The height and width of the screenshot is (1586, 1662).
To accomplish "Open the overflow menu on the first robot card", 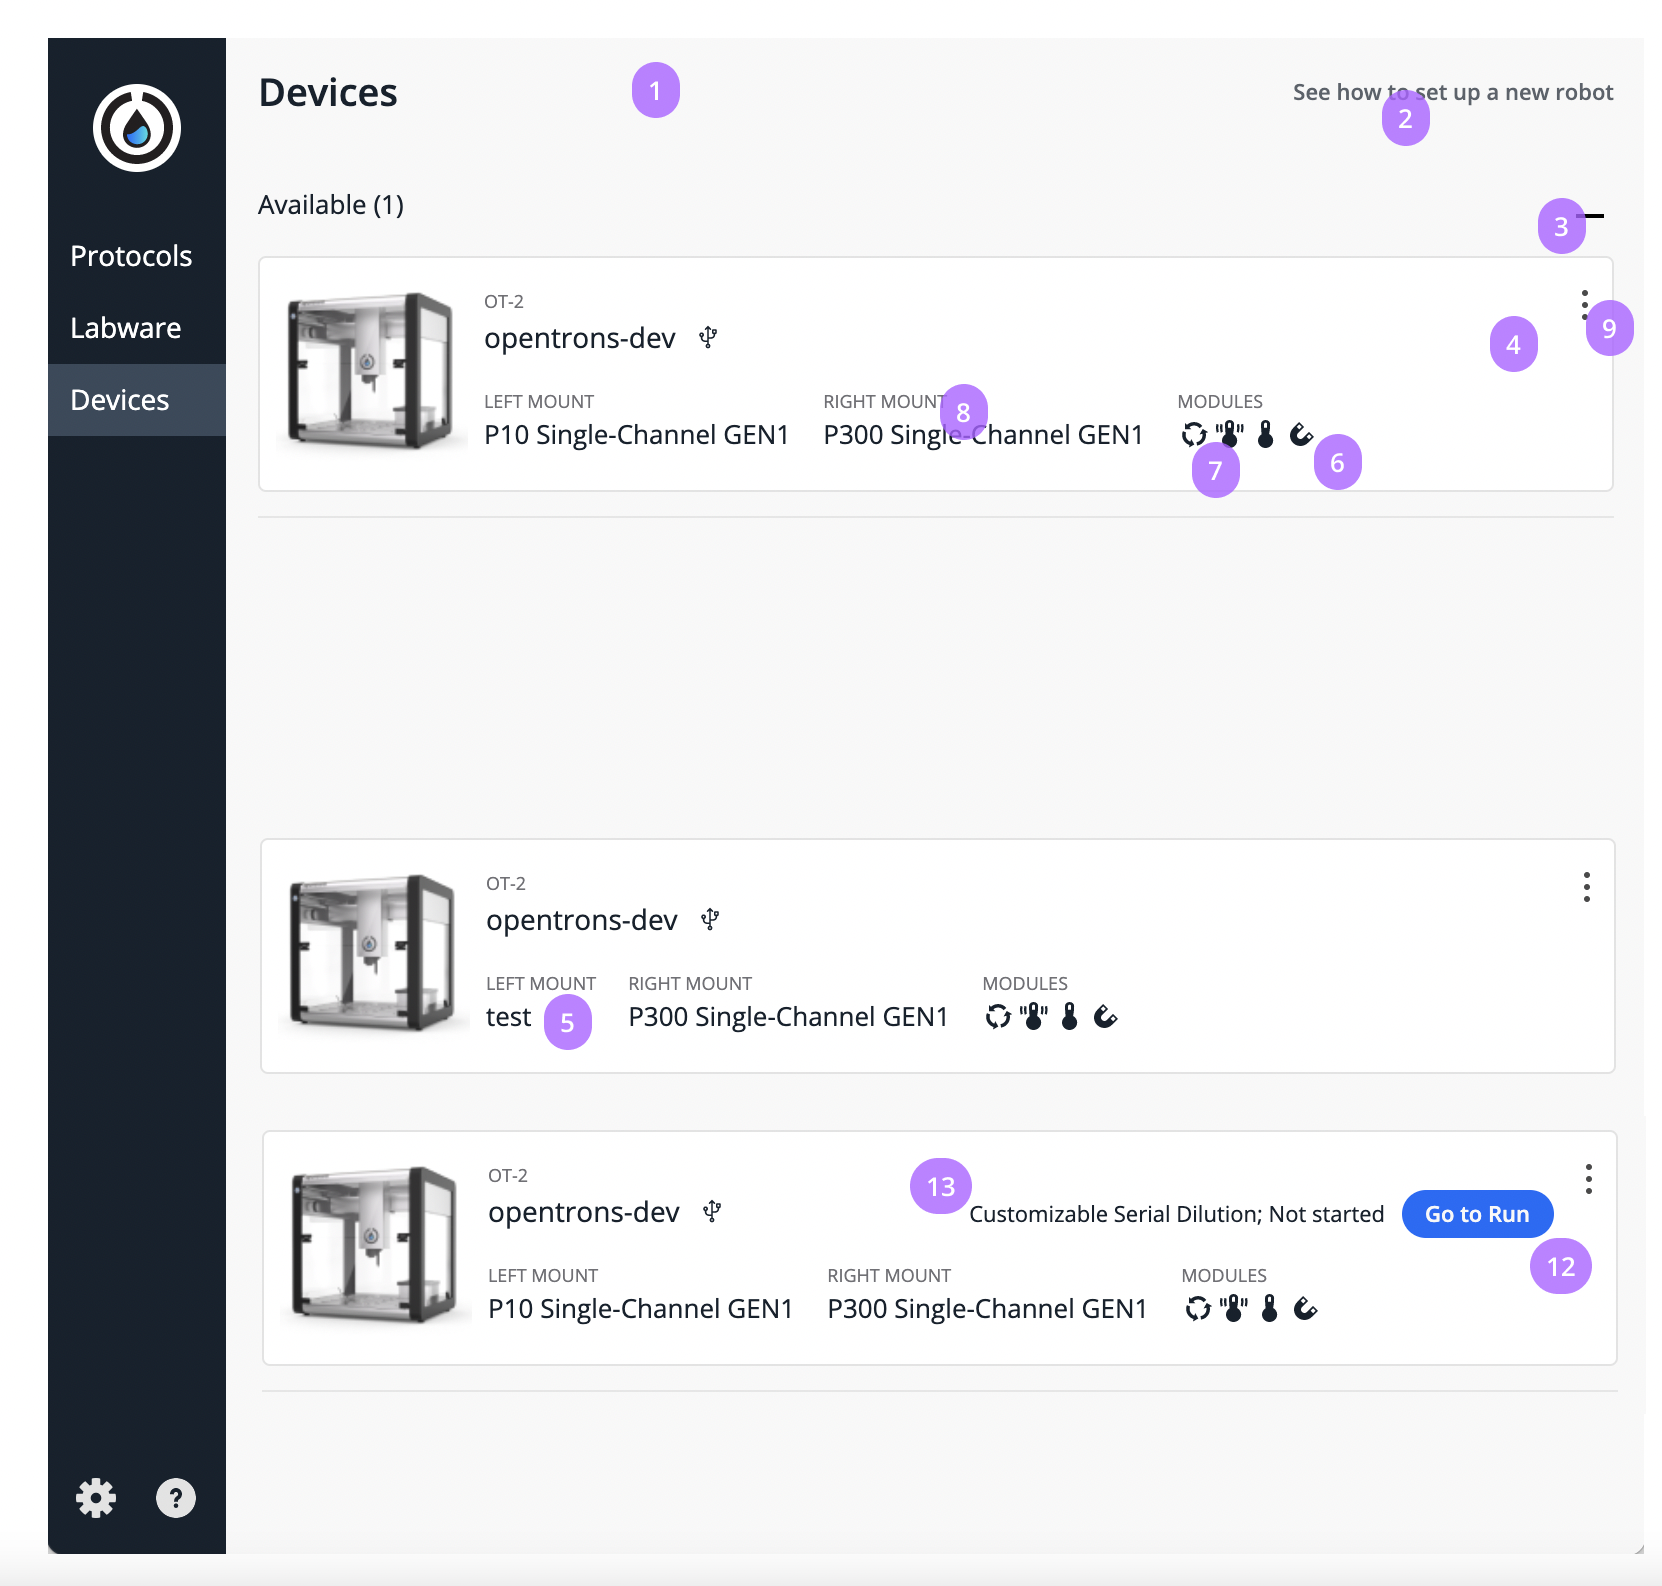I will [x=1586, y=307].
